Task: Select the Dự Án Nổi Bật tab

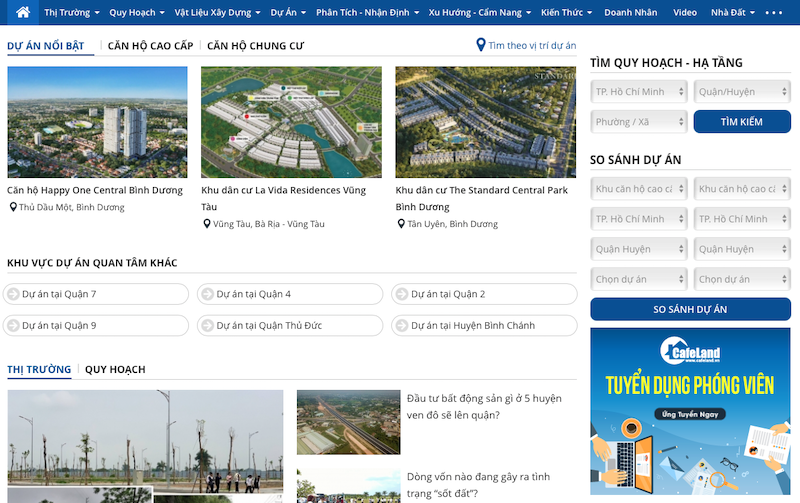Action: 45,46
